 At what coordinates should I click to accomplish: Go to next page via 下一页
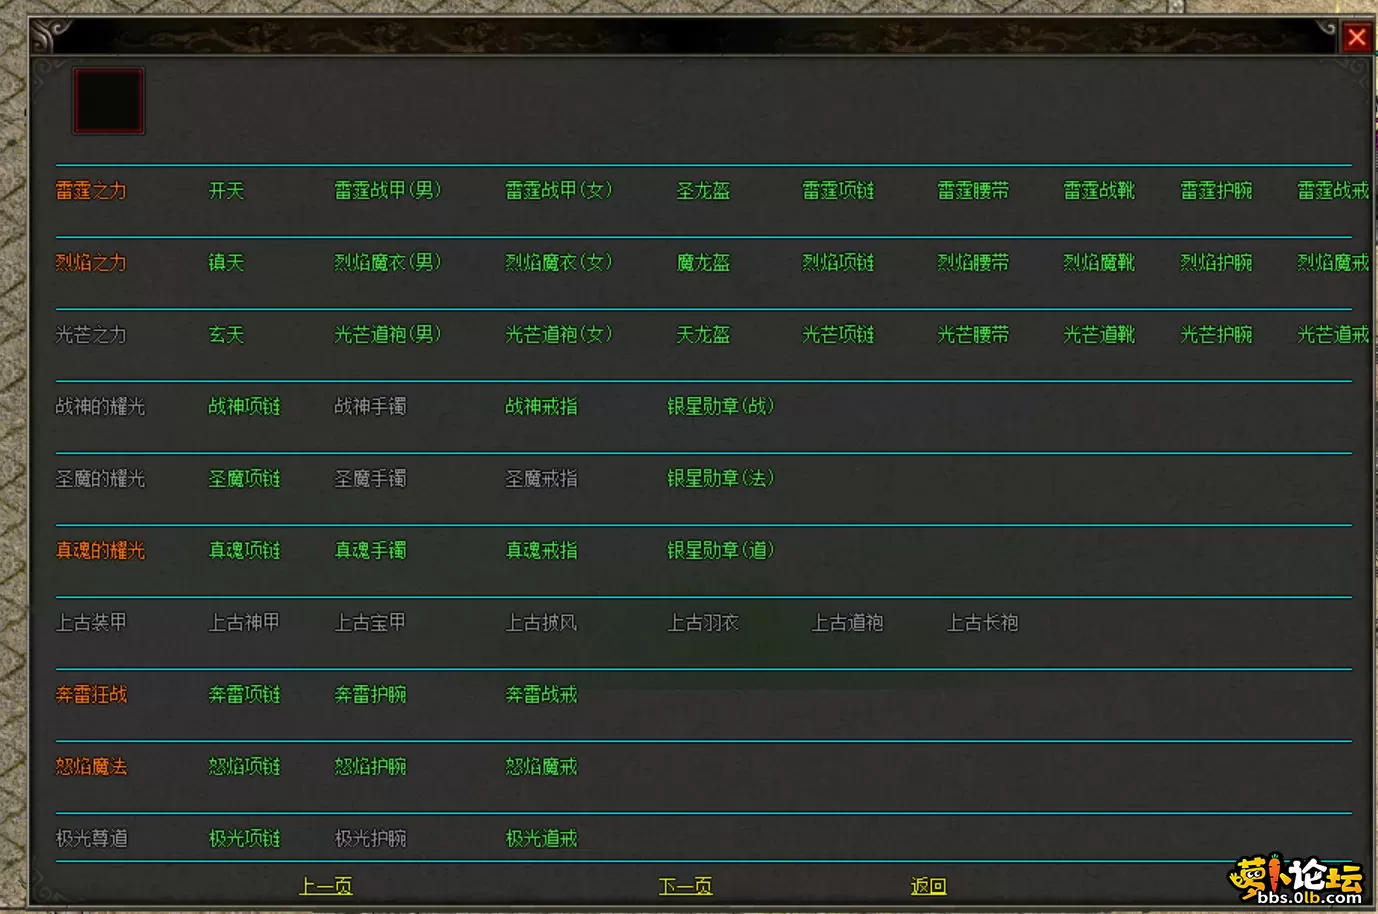[x=686, y=886]
